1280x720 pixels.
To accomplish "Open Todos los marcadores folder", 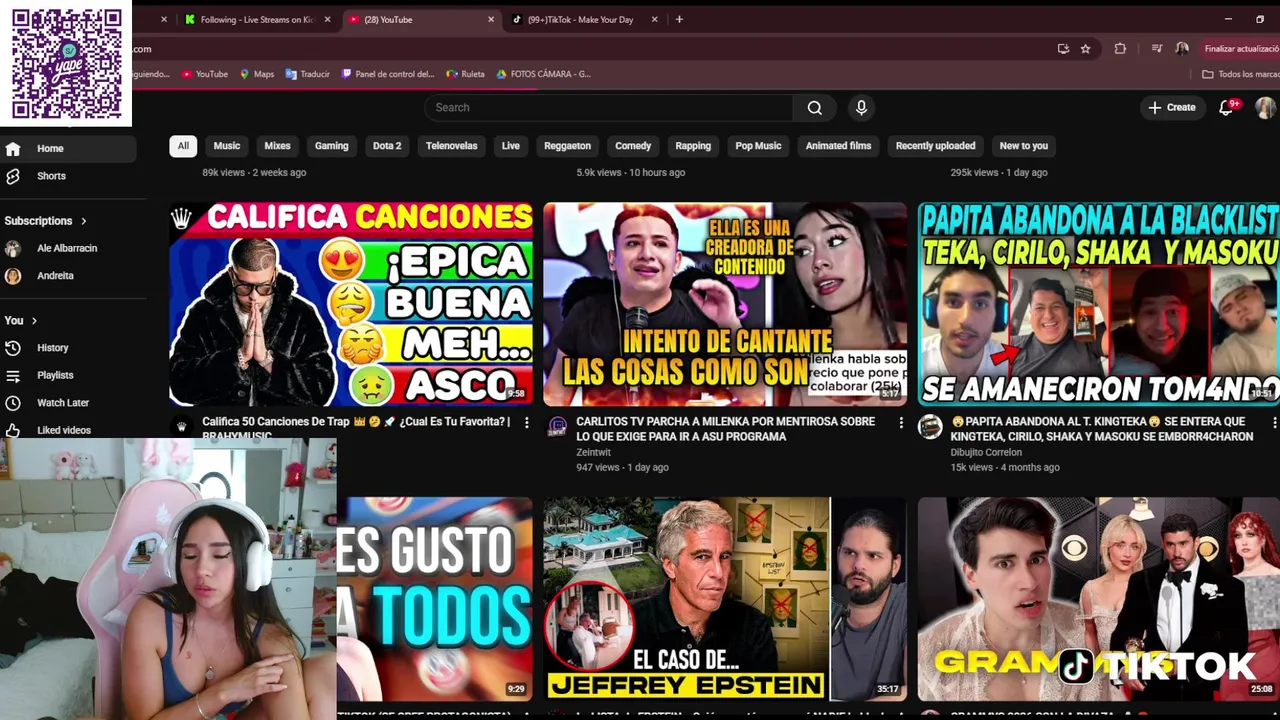I will click(1240, 74).
